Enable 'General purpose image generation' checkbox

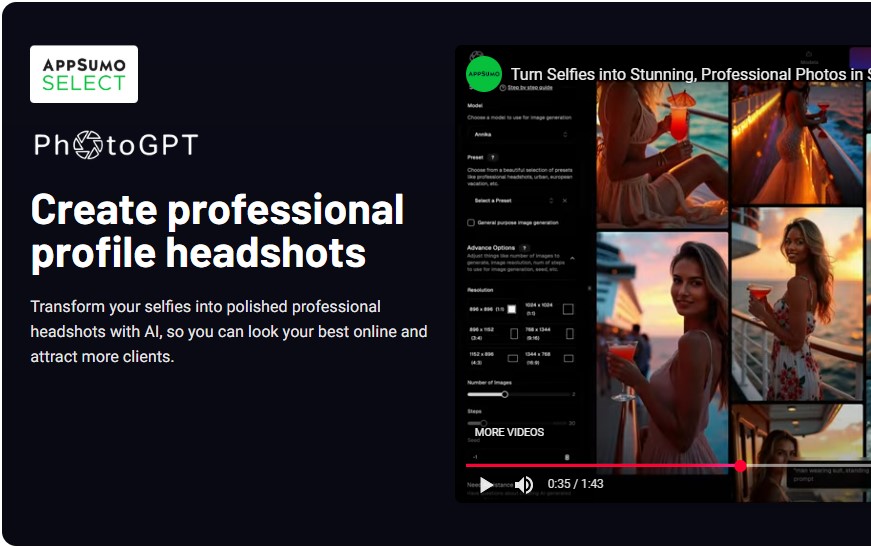click(x=471, y=223)
